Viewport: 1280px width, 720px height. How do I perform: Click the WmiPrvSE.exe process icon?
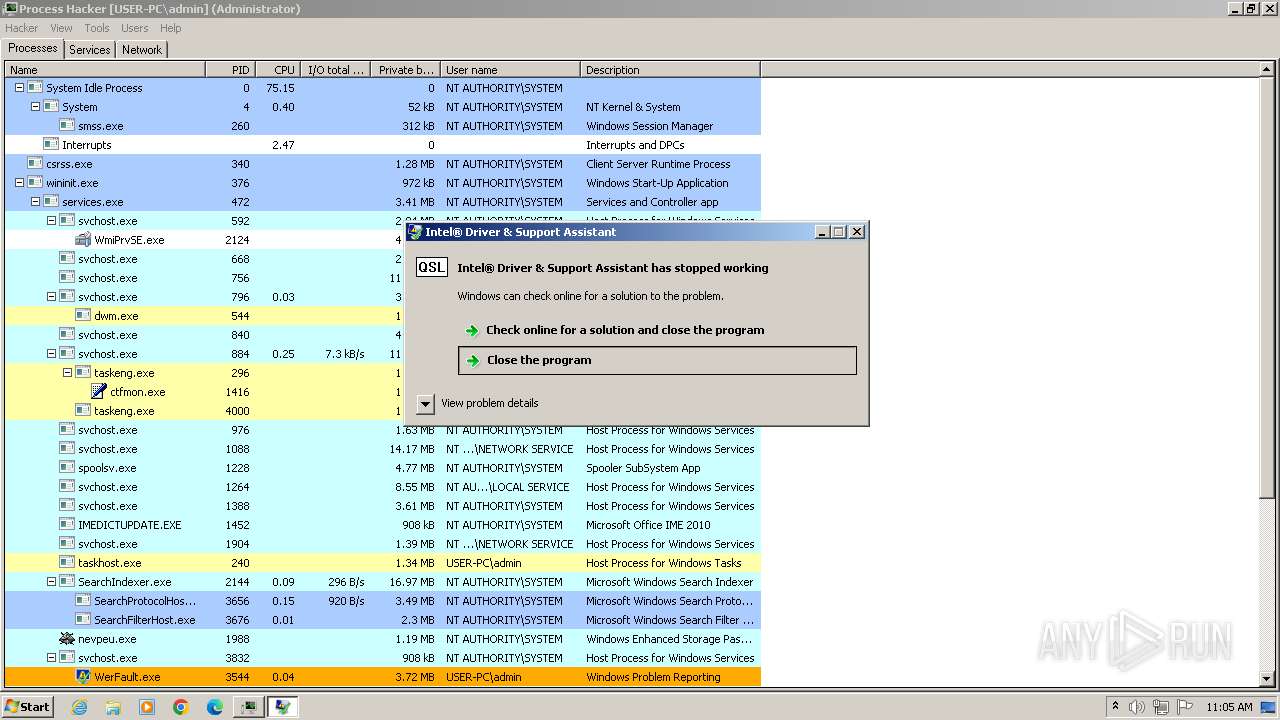tap(83, 240)
